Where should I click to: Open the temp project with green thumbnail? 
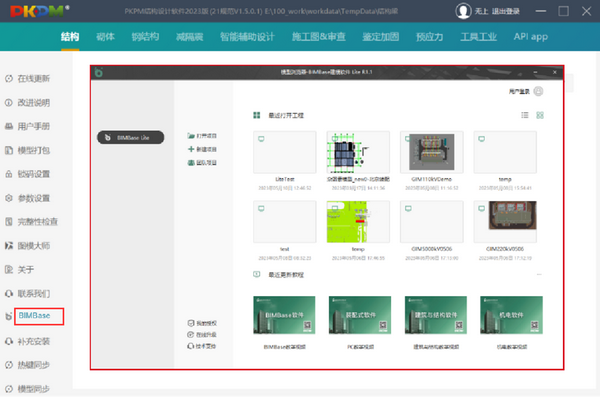pyautogui.click(x=358, y=222)
